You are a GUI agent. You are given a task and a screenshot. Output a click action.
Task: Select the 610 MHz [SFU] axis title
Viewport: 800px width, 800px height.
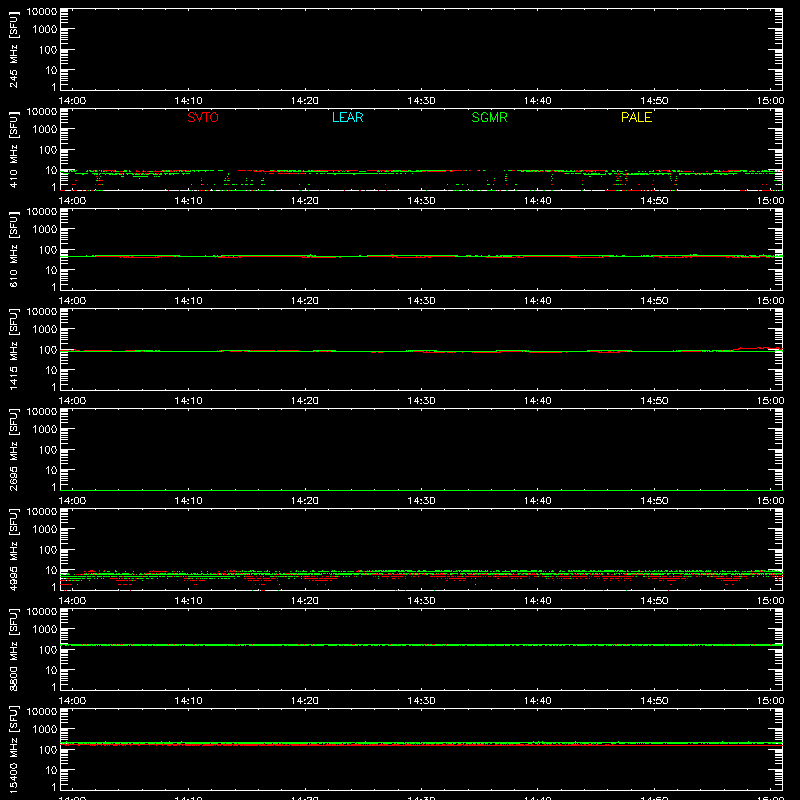13,249
